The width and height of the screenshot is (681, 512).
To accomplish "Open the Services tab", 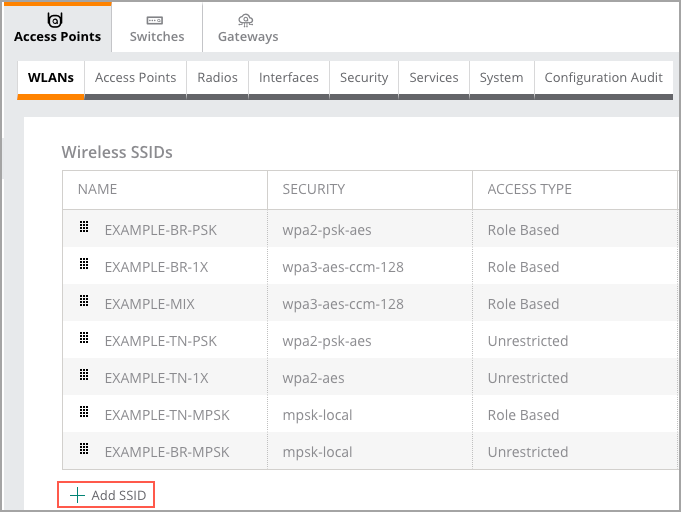I will click(x=434, y=77).
